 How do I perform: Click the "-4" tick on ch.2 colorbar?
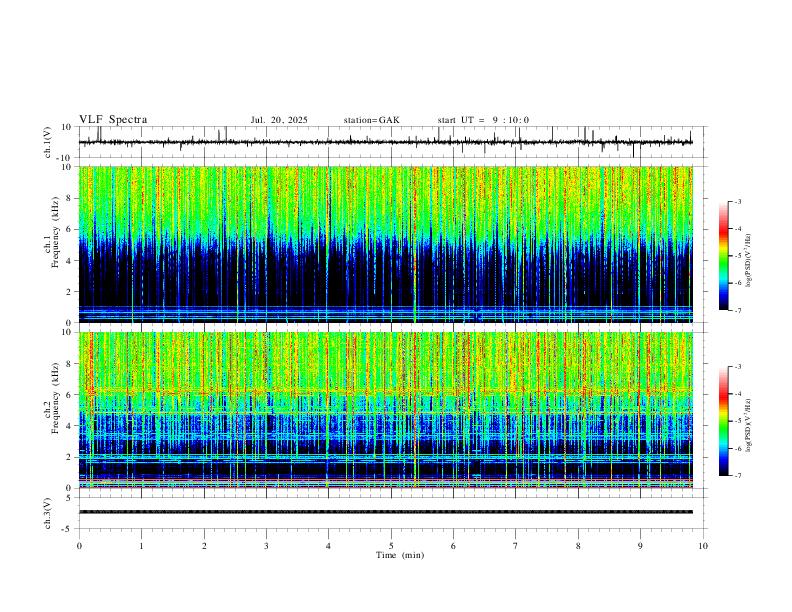[737, 394]
